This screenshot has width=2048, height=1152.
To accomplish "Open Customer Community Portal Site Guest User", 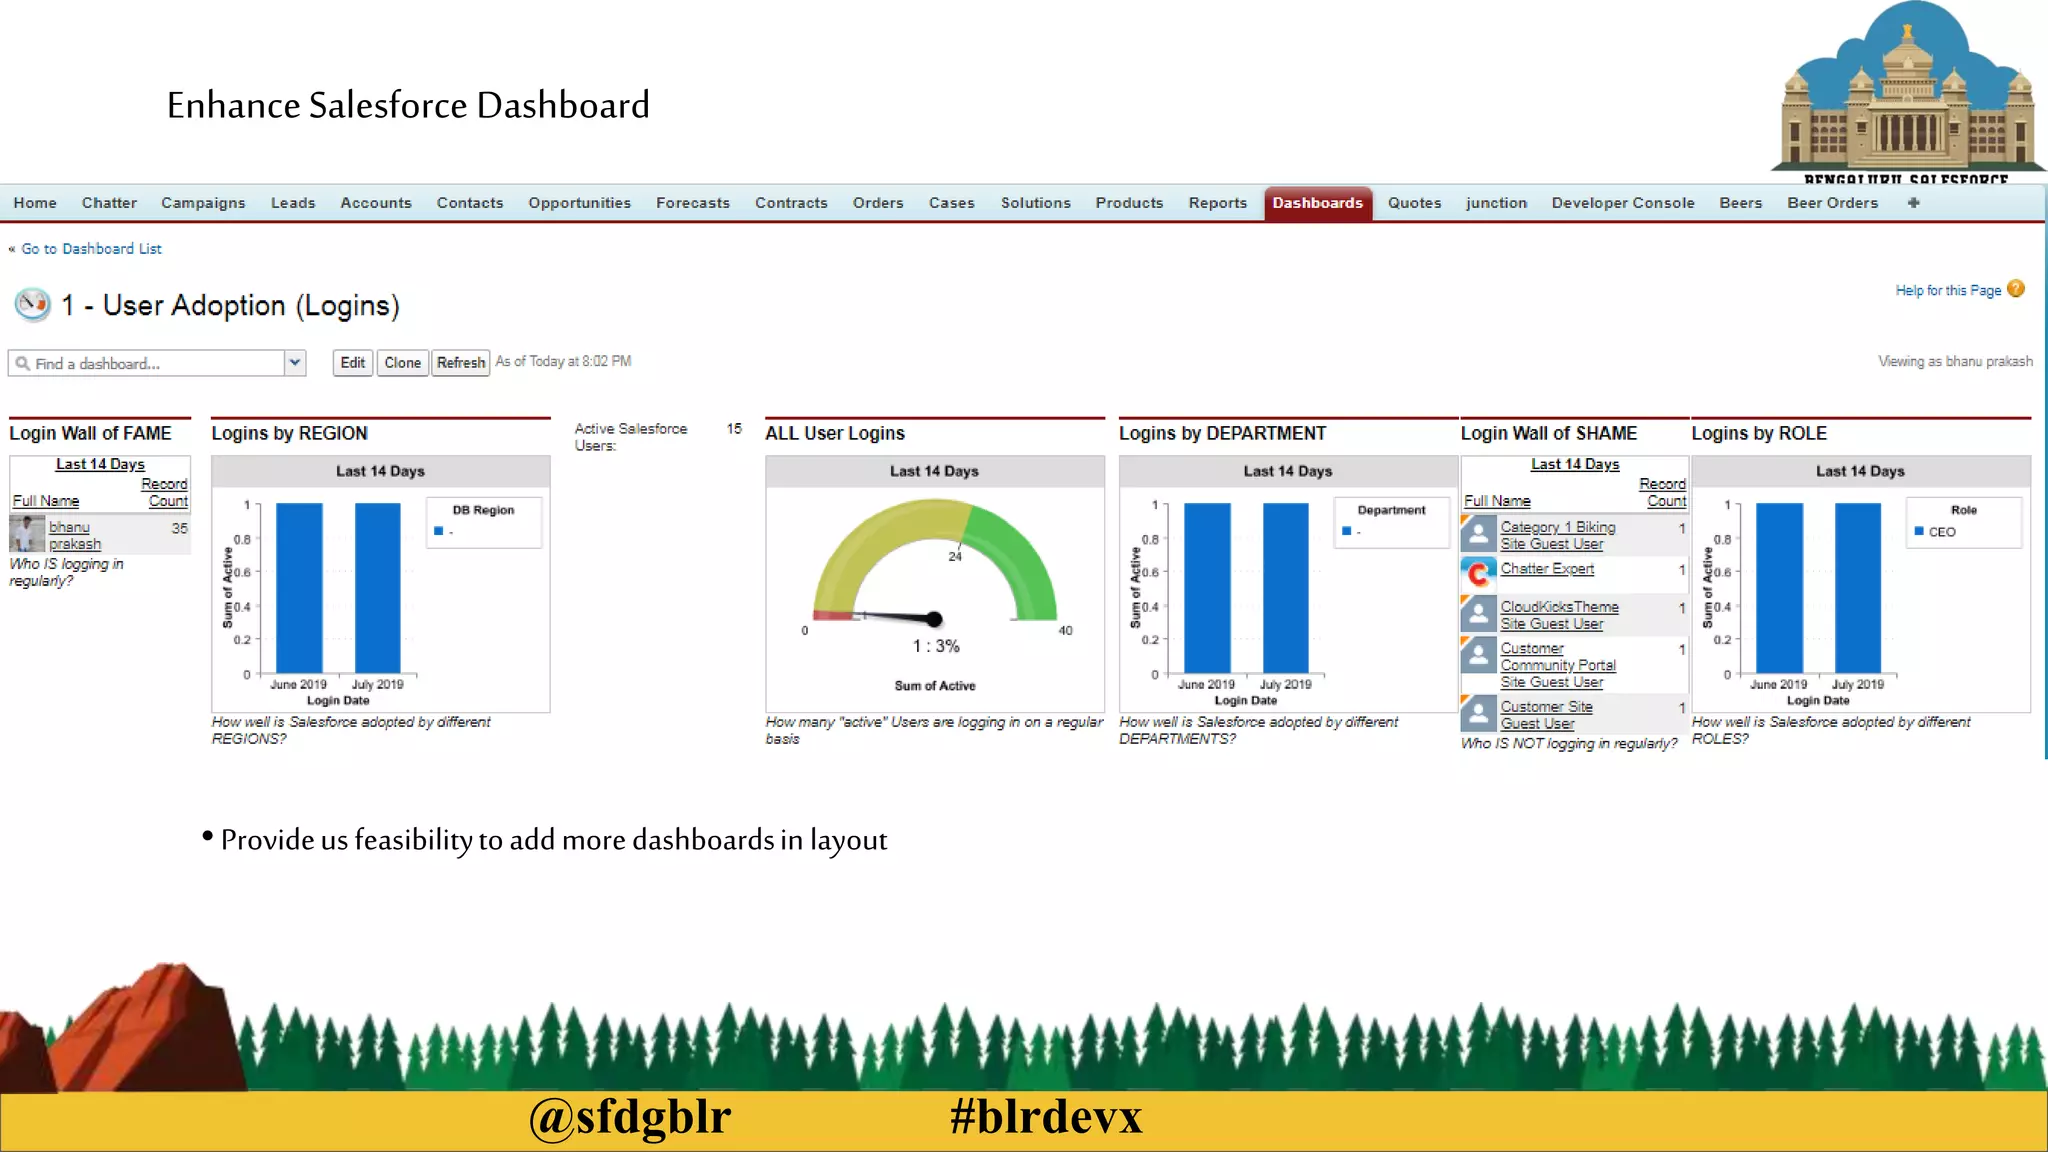I will (x=1558, y=665).
